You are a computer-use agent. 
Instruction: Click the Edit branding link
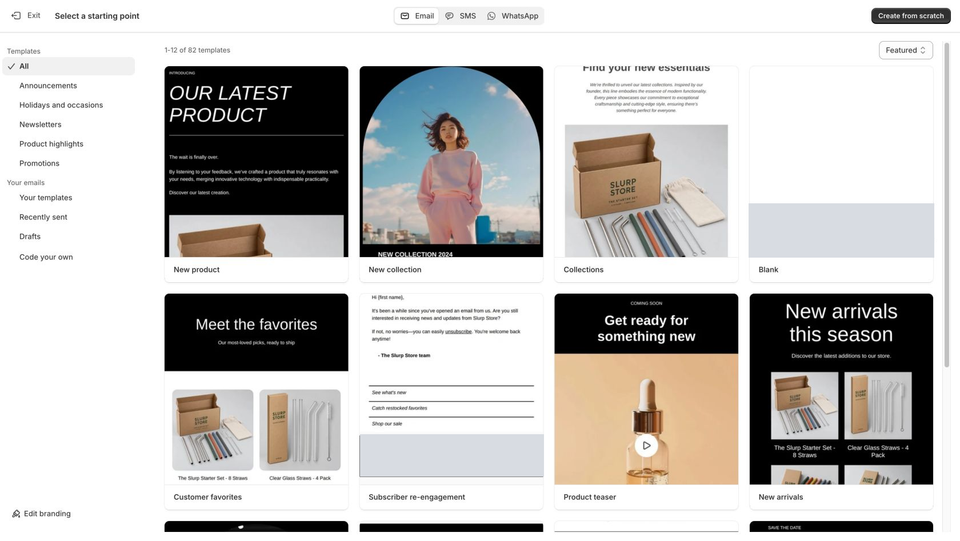point(41,513)
